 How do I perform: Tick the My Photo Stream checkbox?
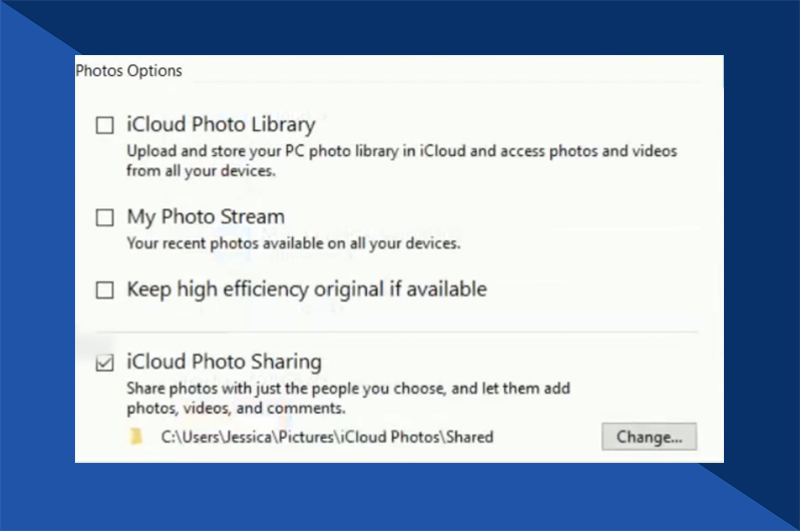[x=105, y=218]
